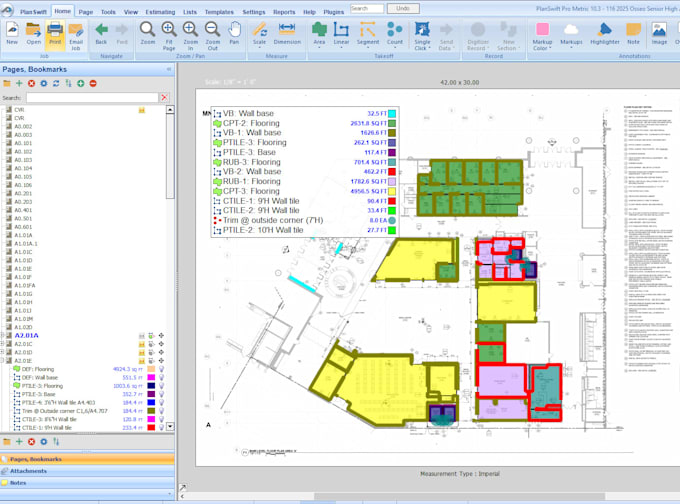Click the Print icon in the ribbon

coord(55,30)
